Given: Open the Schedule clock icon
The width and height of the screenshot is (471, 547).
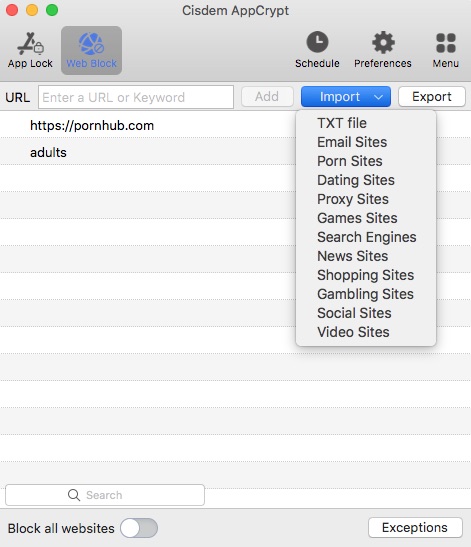Looking at the screenshot, I should 317,42.
